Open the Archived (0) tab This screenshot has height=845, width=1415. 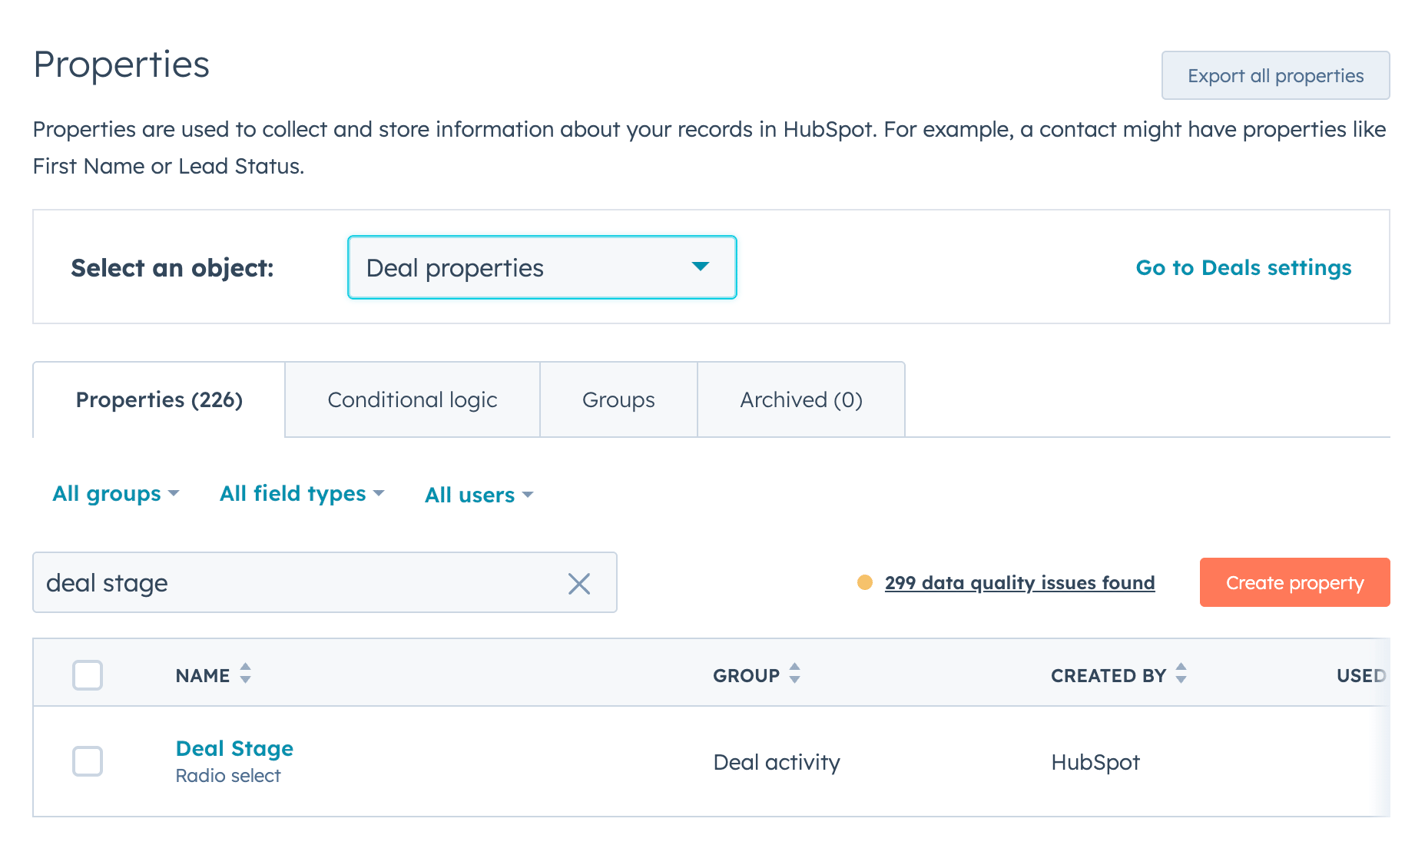point(800,399)
